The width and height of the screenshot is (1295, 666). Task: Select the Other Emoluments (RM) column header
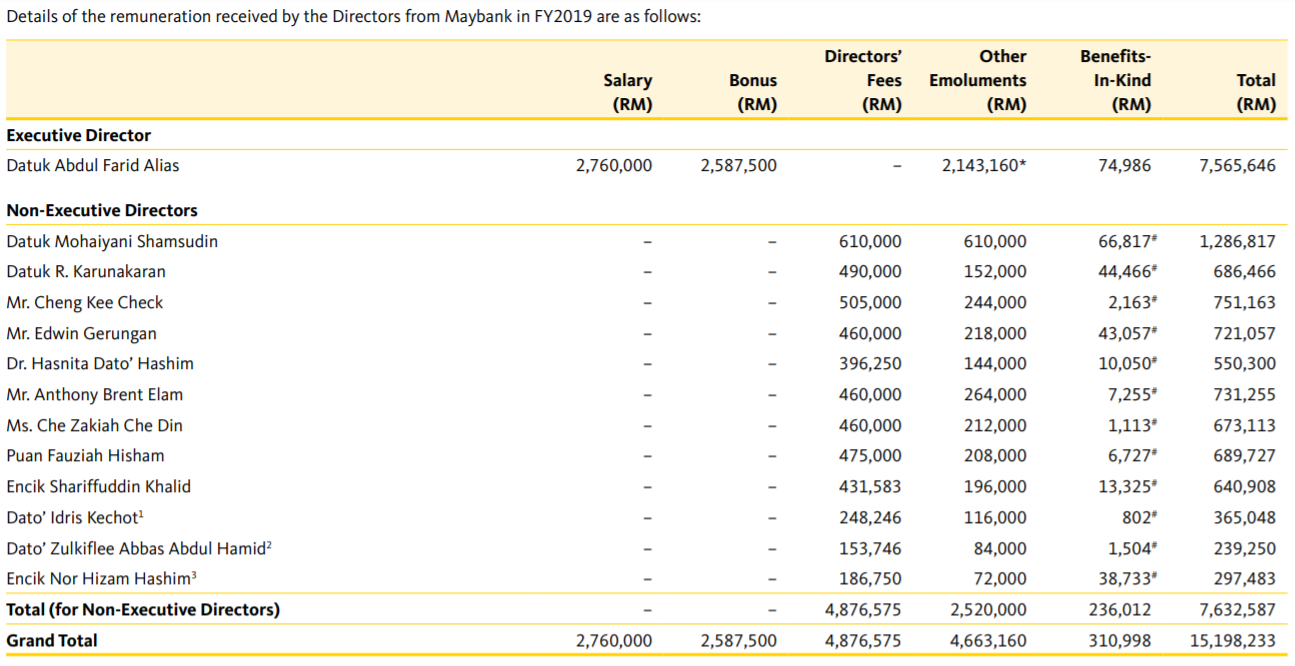[x=978, y=80]
